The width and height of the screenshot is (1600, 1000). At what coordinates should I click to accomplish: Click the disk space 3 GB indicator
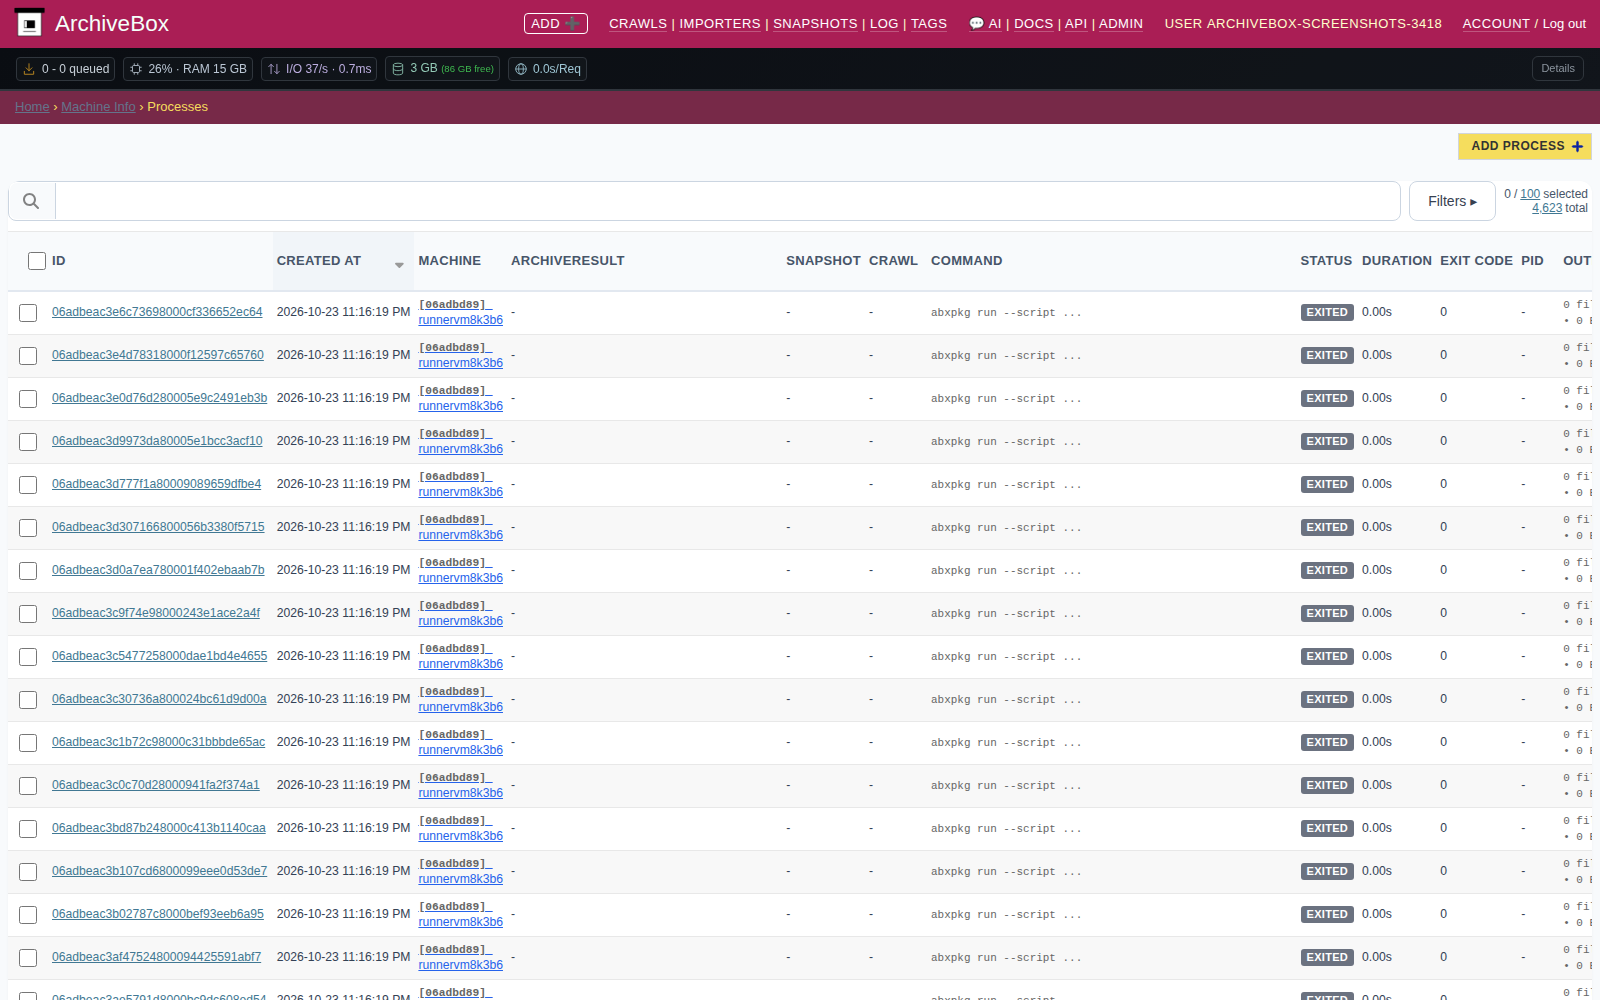[442, 69]
